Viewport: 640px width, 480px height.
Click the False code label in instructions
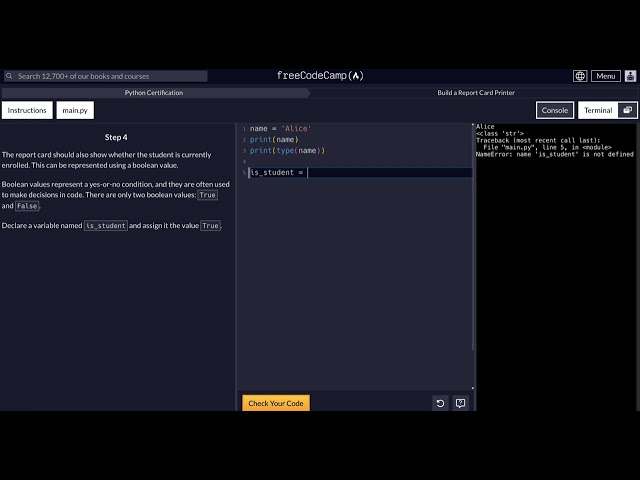tap(27, 206)
